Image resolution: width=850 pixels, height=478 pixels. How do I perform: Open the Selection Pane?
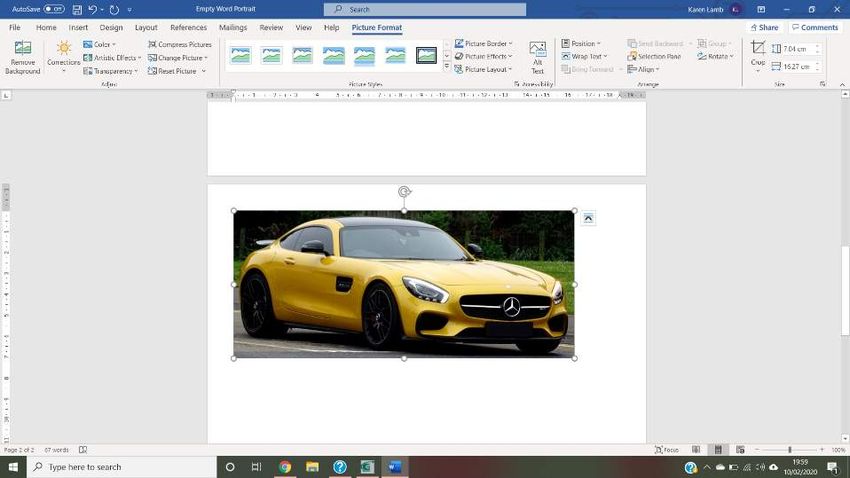coord(654,56)
